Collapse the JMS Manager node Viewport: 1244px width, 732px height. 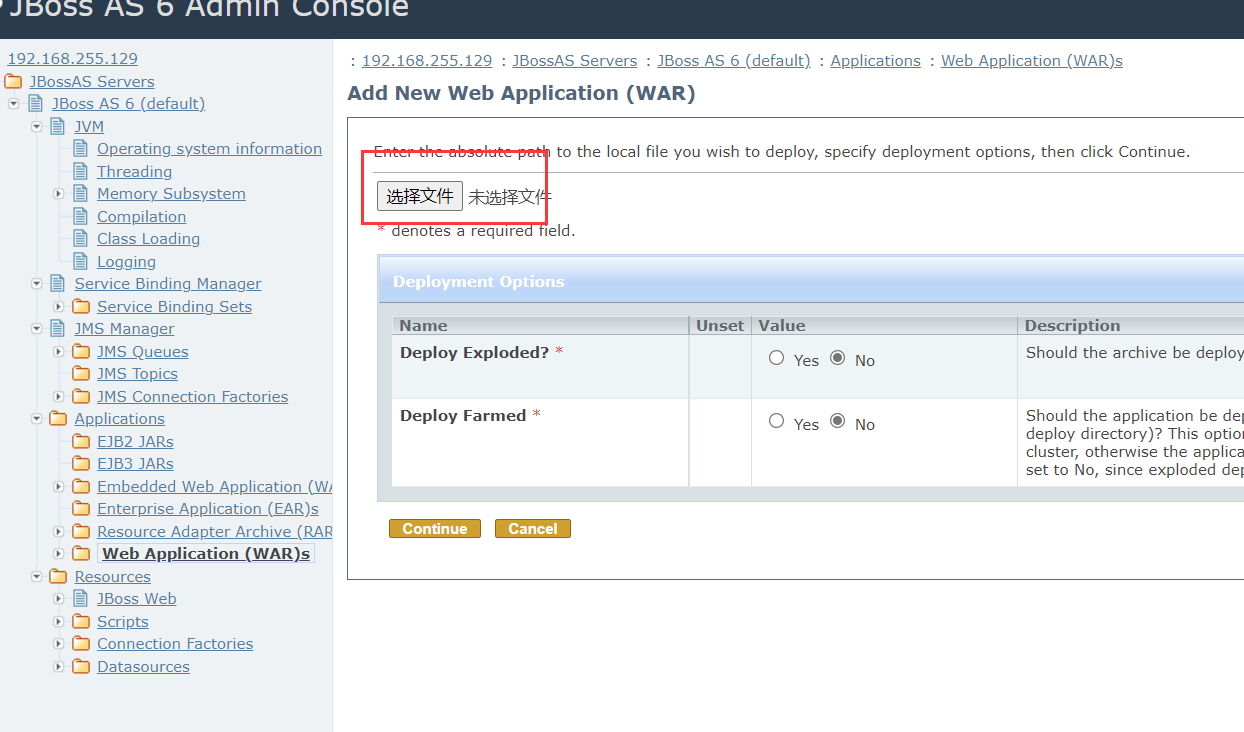coord(36,329)
